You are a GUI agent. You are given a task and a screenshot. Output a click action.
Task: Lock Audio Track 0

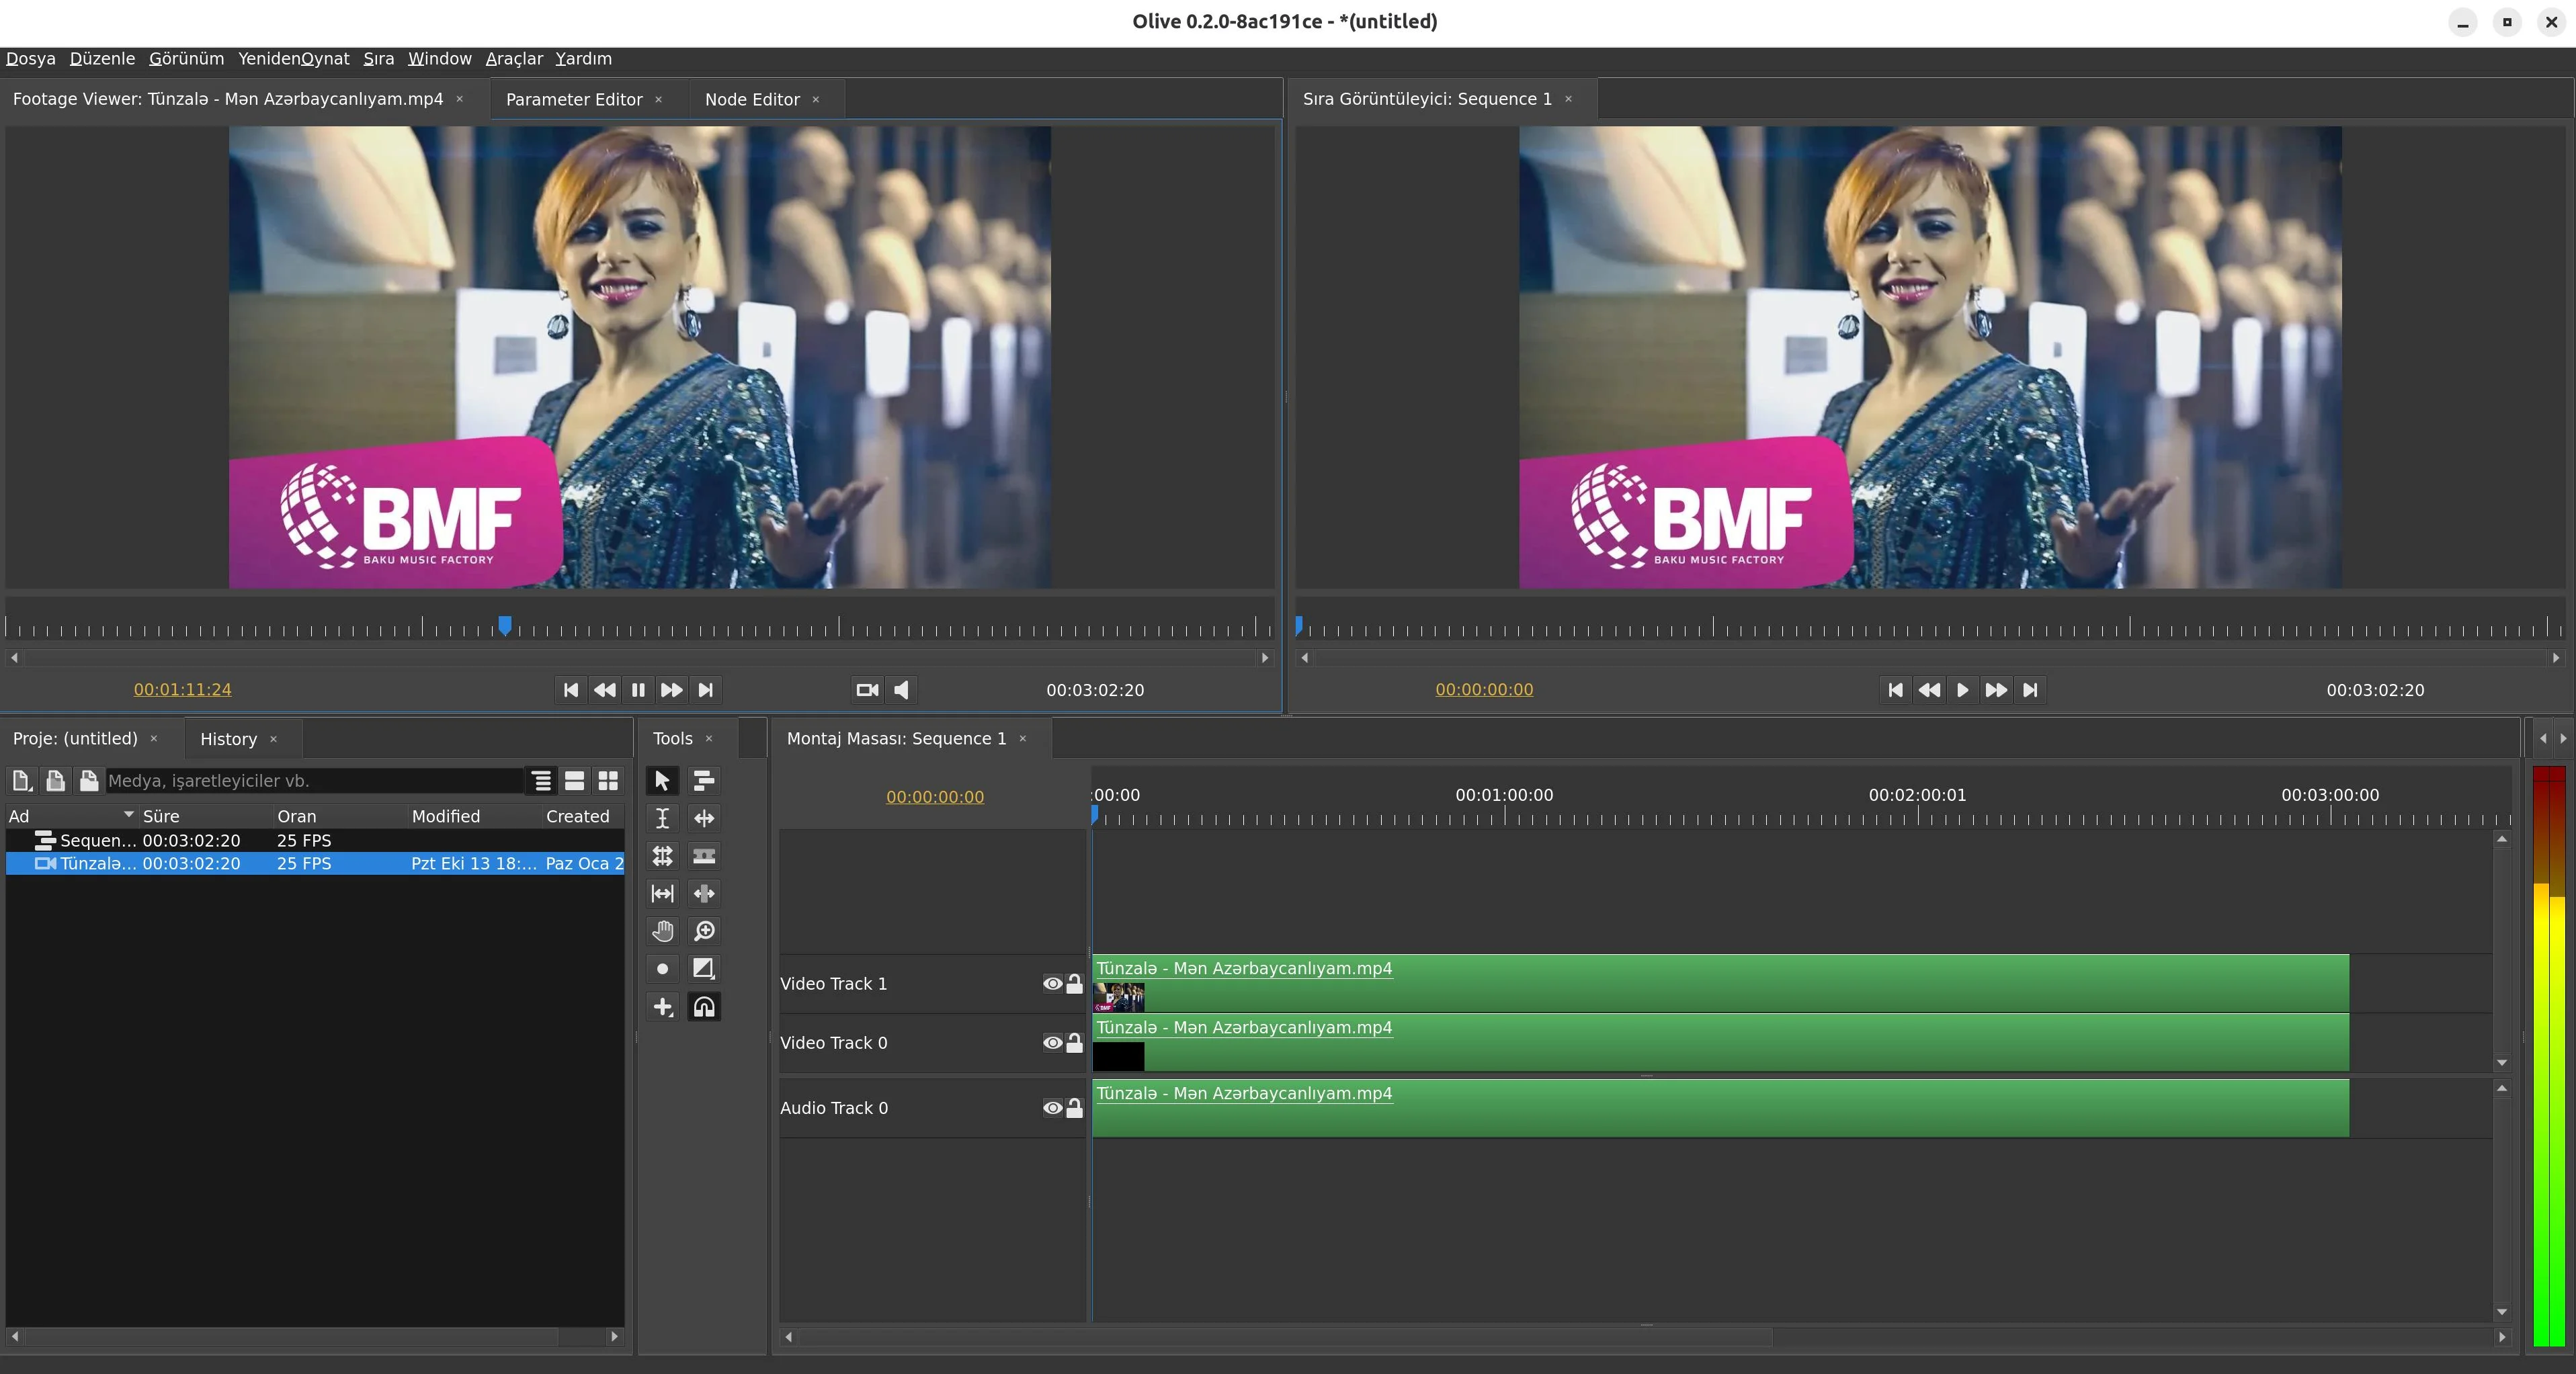pos(1074,1108)
